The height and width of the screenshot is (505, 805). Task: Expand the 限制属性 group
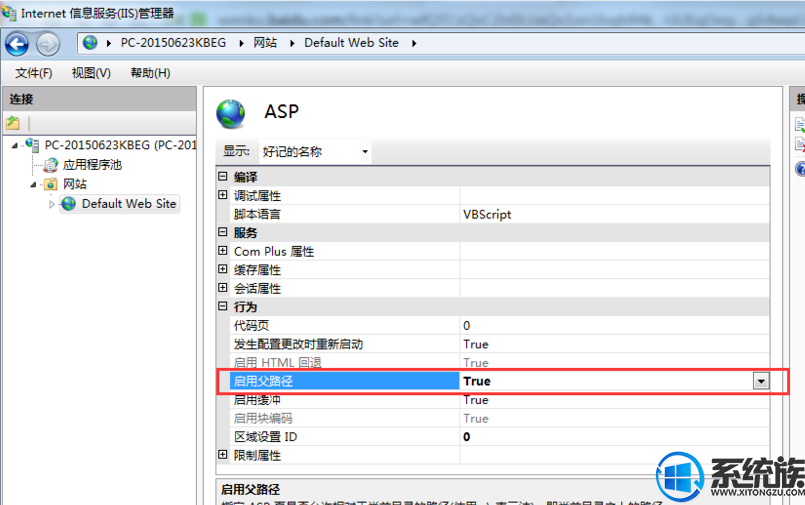(222, 455)
